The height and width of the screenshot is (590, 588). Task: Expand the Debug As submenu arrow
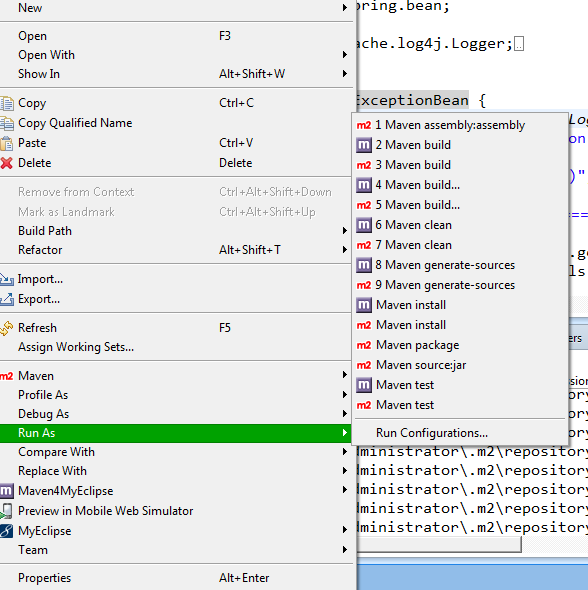coord(345,414)
